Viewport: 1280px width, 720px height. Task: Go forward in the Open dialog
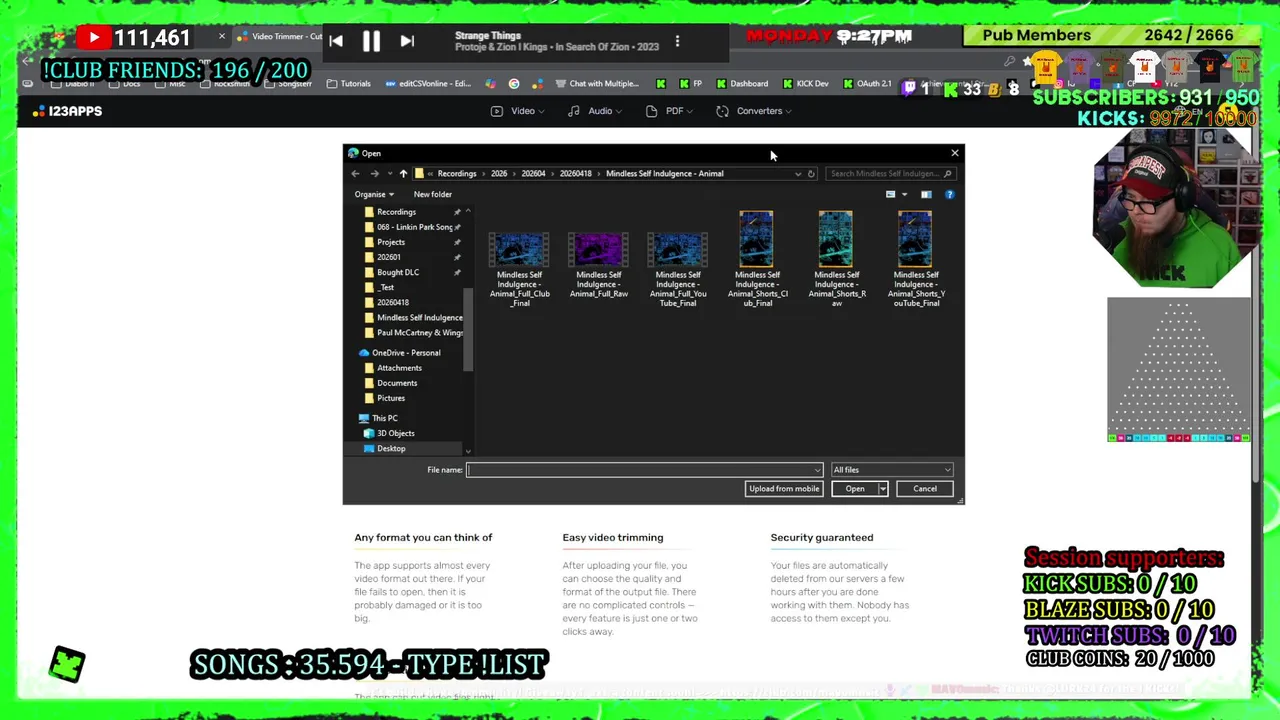(x=374, y=174)
